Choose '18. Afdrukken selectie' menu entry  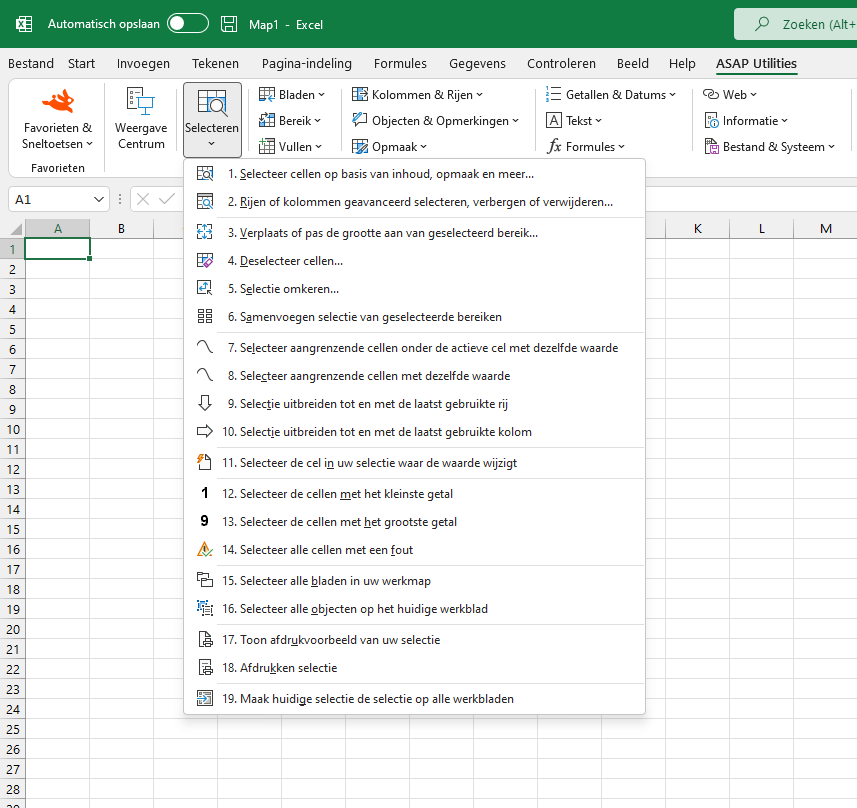tap(414, 667)
